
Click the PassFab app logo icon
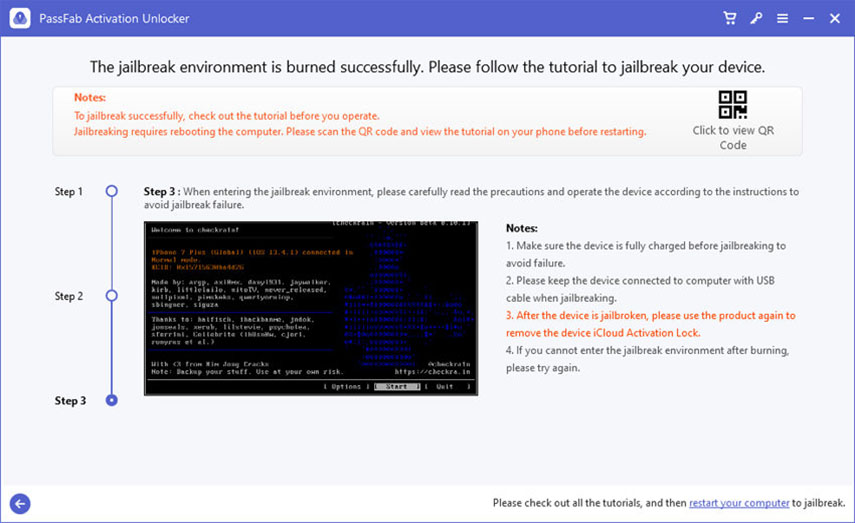point(18,18)
